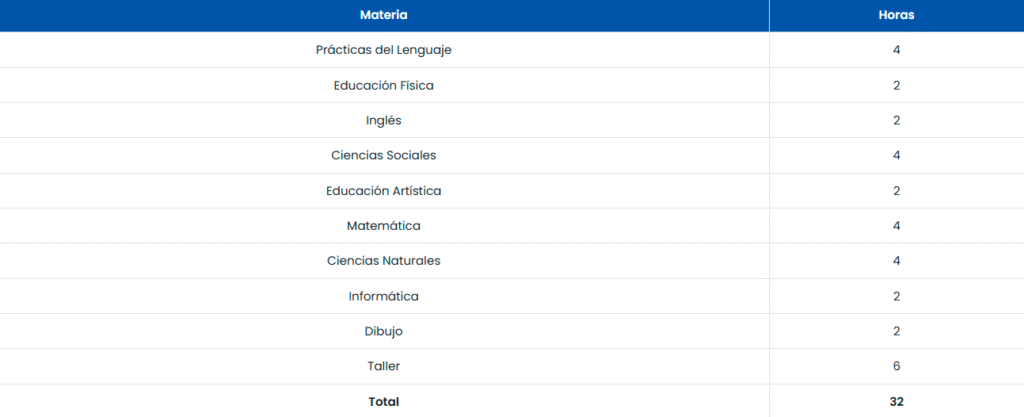Select the Prácticas del Lenguaje cell

384,50
